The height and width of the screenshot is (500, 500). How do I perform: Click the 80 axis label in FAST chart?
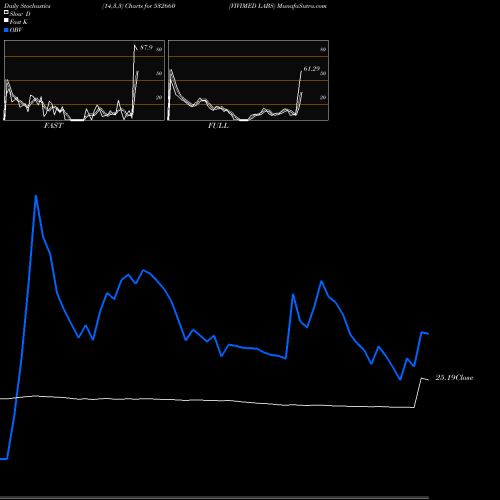click(x=159, y=49)
